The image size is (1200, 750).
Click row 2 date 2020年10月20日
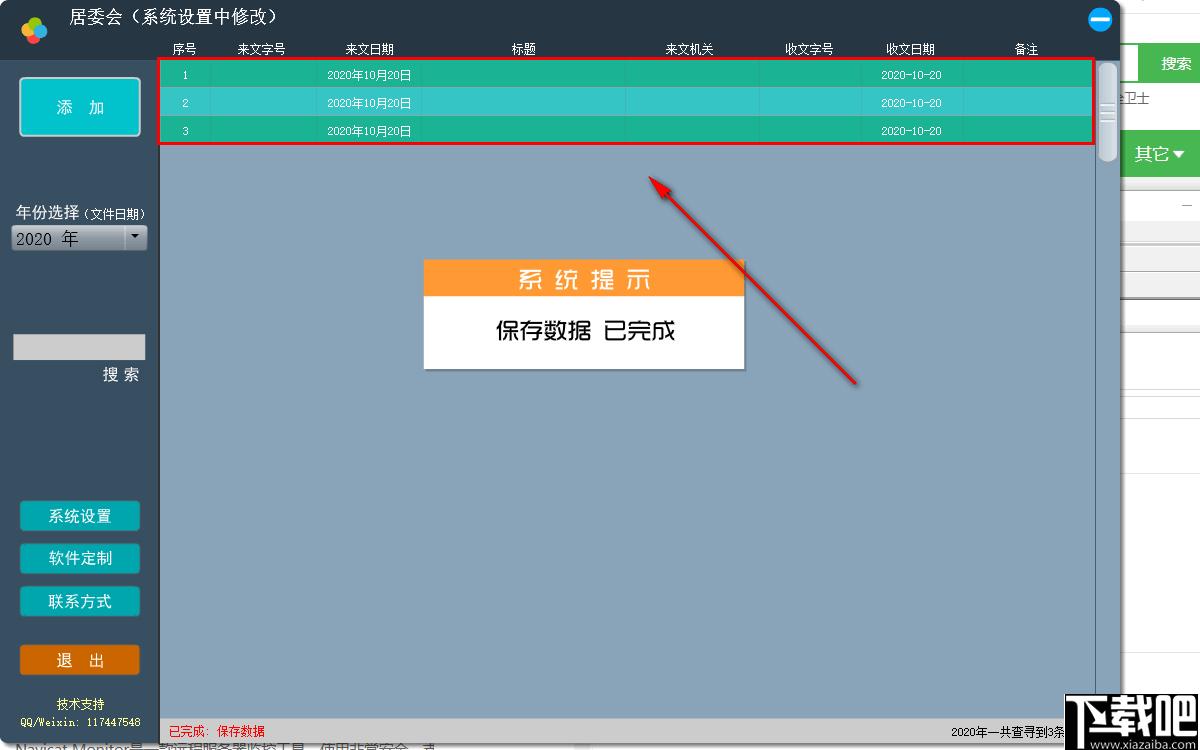[369, 103]
